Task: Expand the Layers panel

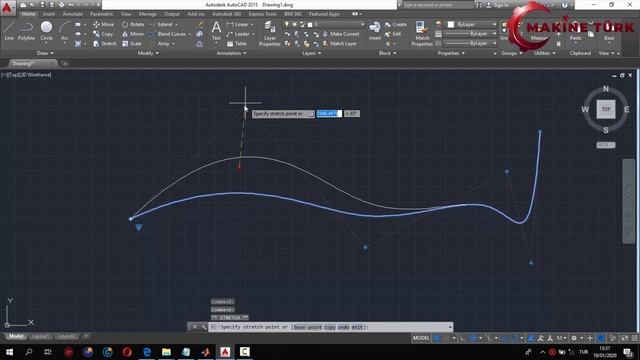Action: pyautogui.click(x=311, y=53)
